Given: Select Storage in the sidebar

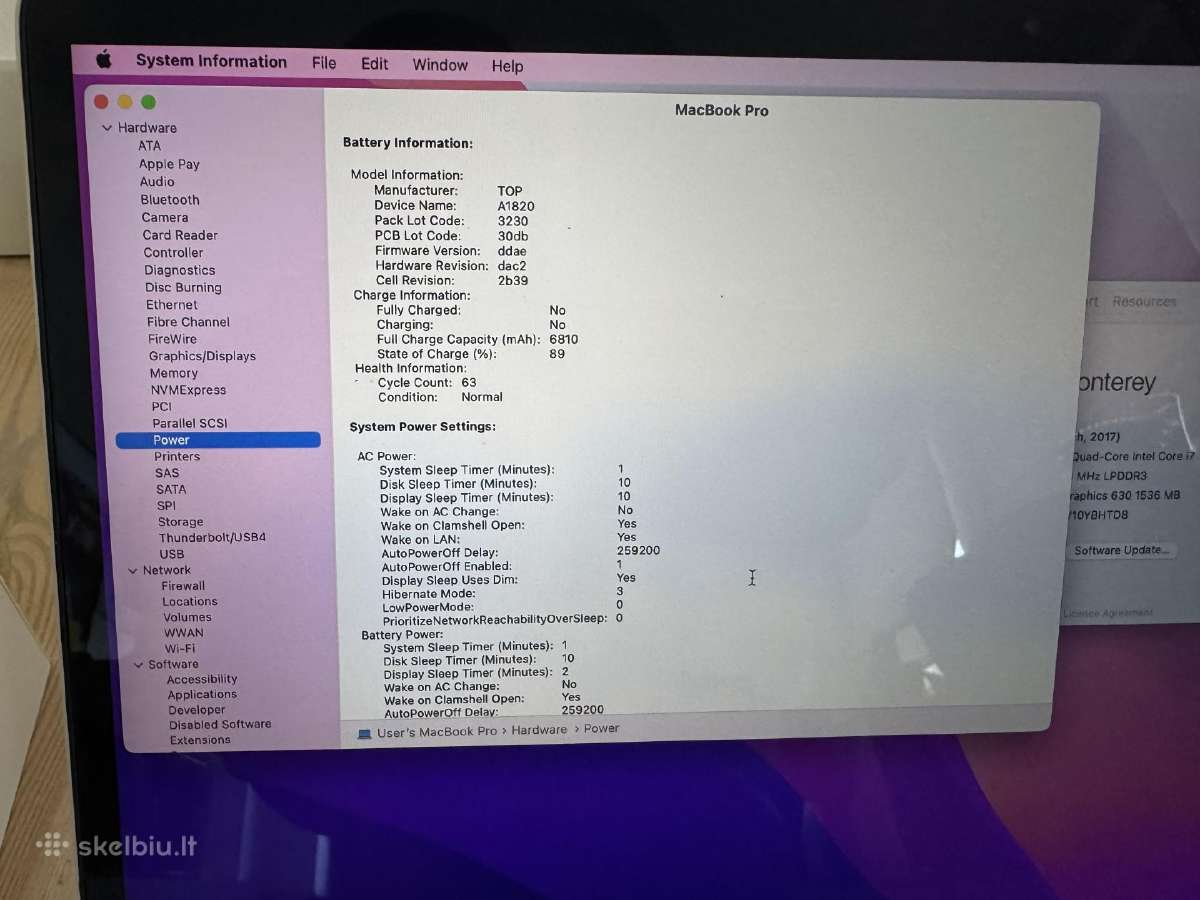Looking at the screenshot, I should (180, 522).
